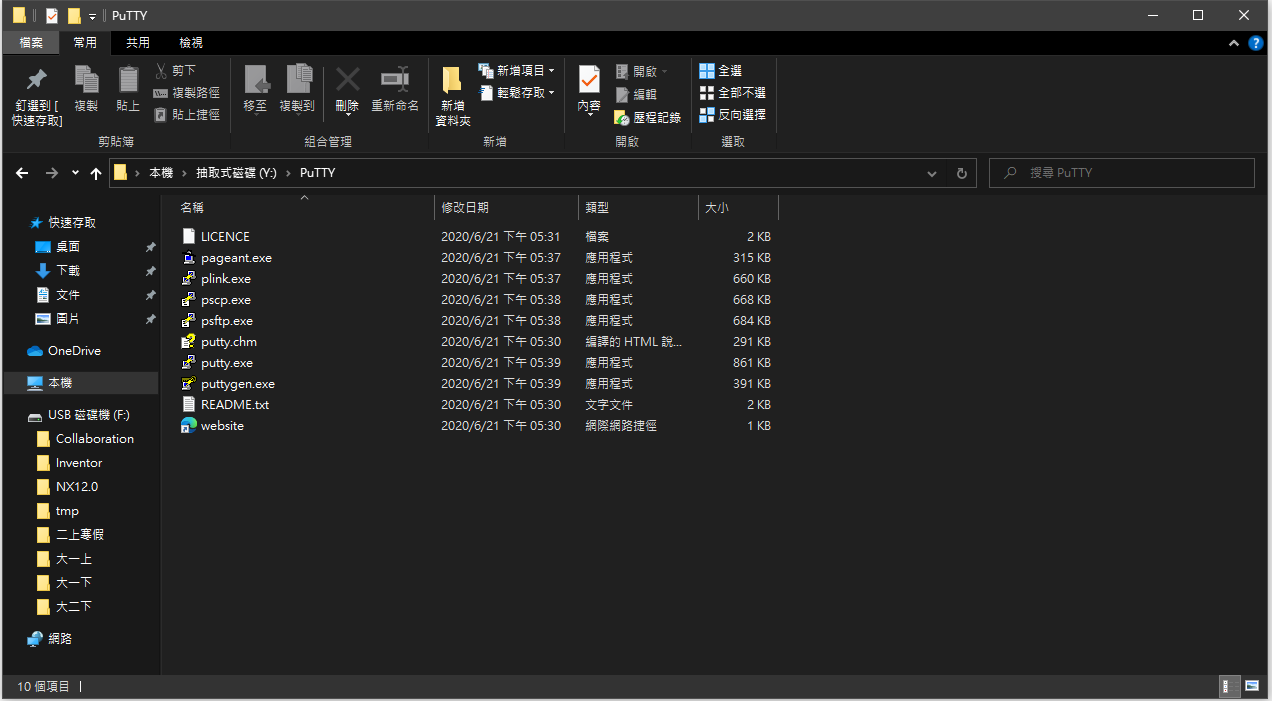Switch to Details view icon in status bar
The height and width of the screenshot is (701, 1272).
click(1230, 687)
